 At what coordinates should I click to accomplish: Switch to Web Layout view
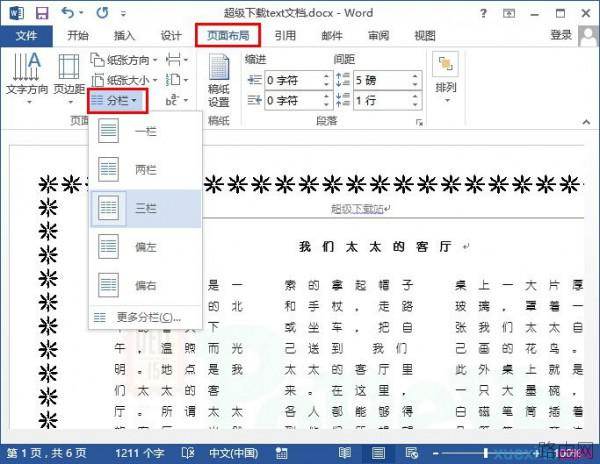(x=412, y=453)
